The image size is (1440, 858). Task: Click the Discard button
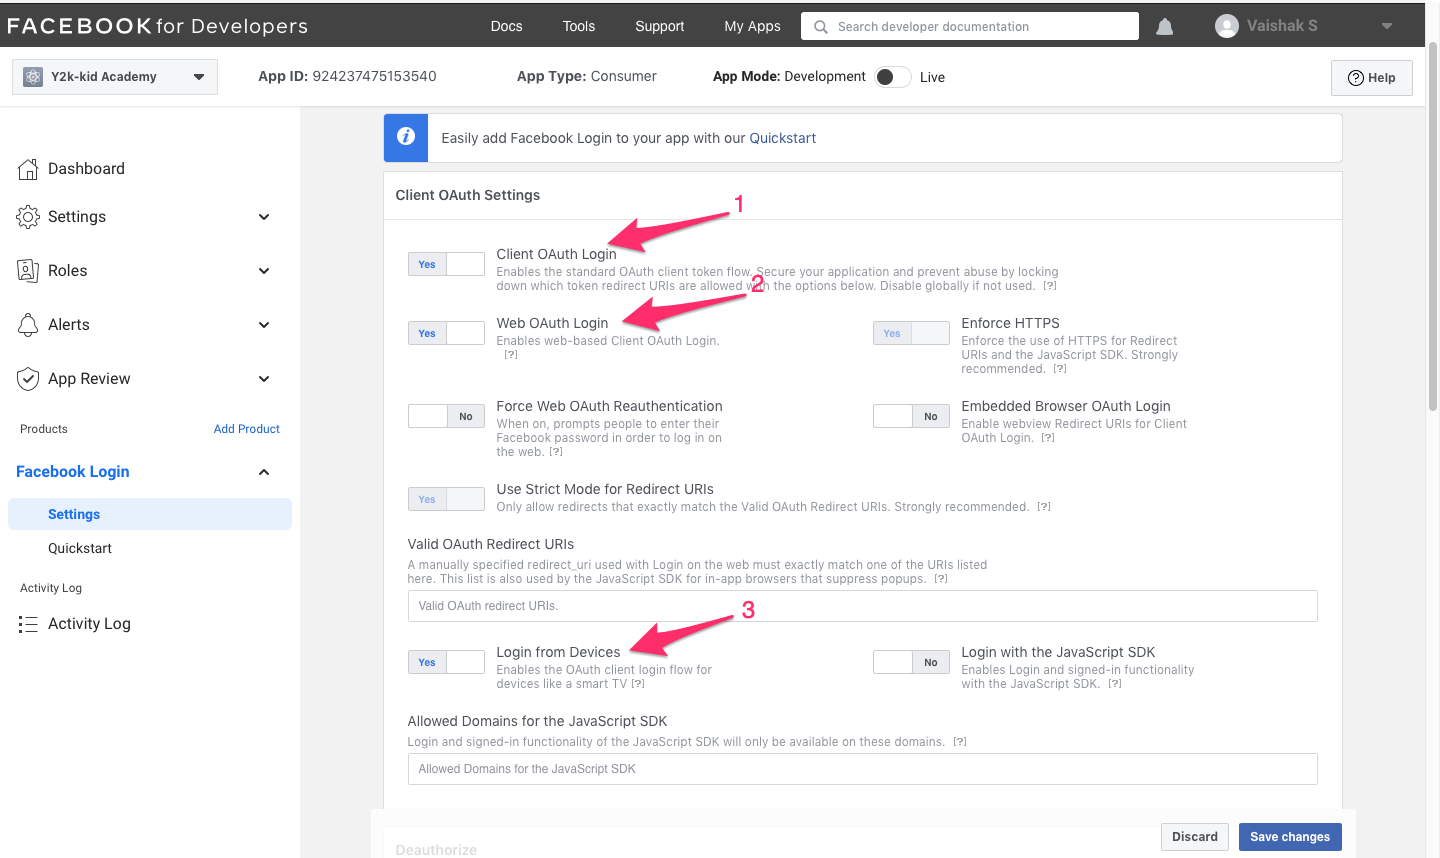(x=1195, y=837)
